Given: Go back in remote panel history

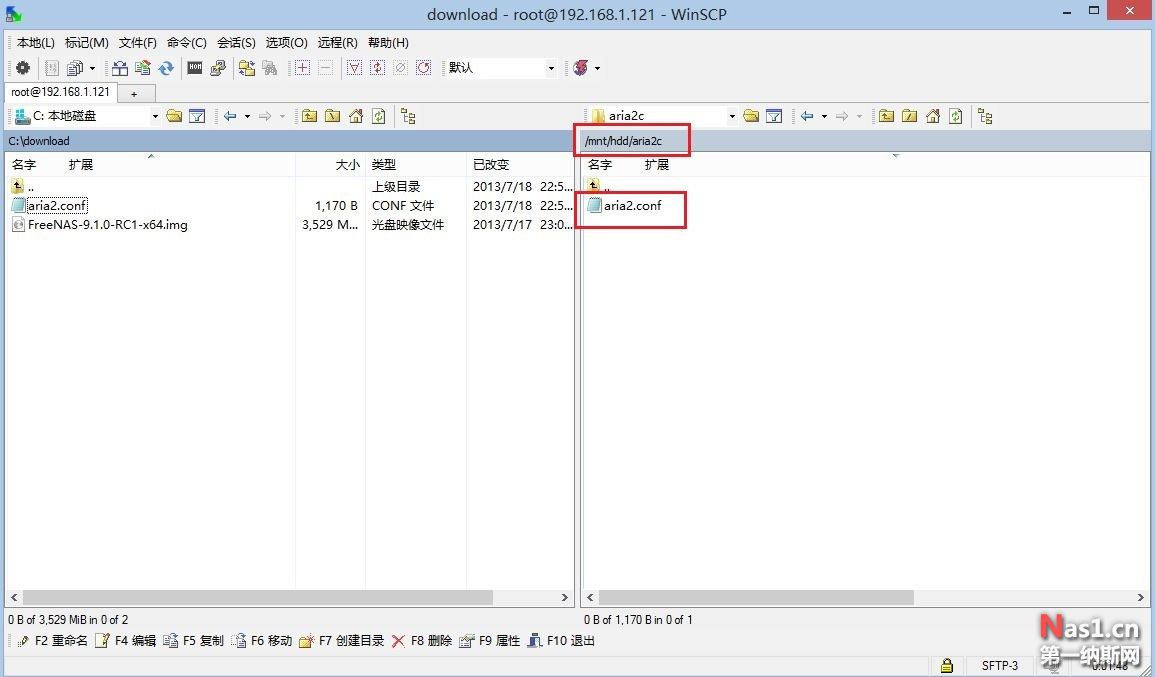Looking at the screenshot, I should (x=807, y=116).
